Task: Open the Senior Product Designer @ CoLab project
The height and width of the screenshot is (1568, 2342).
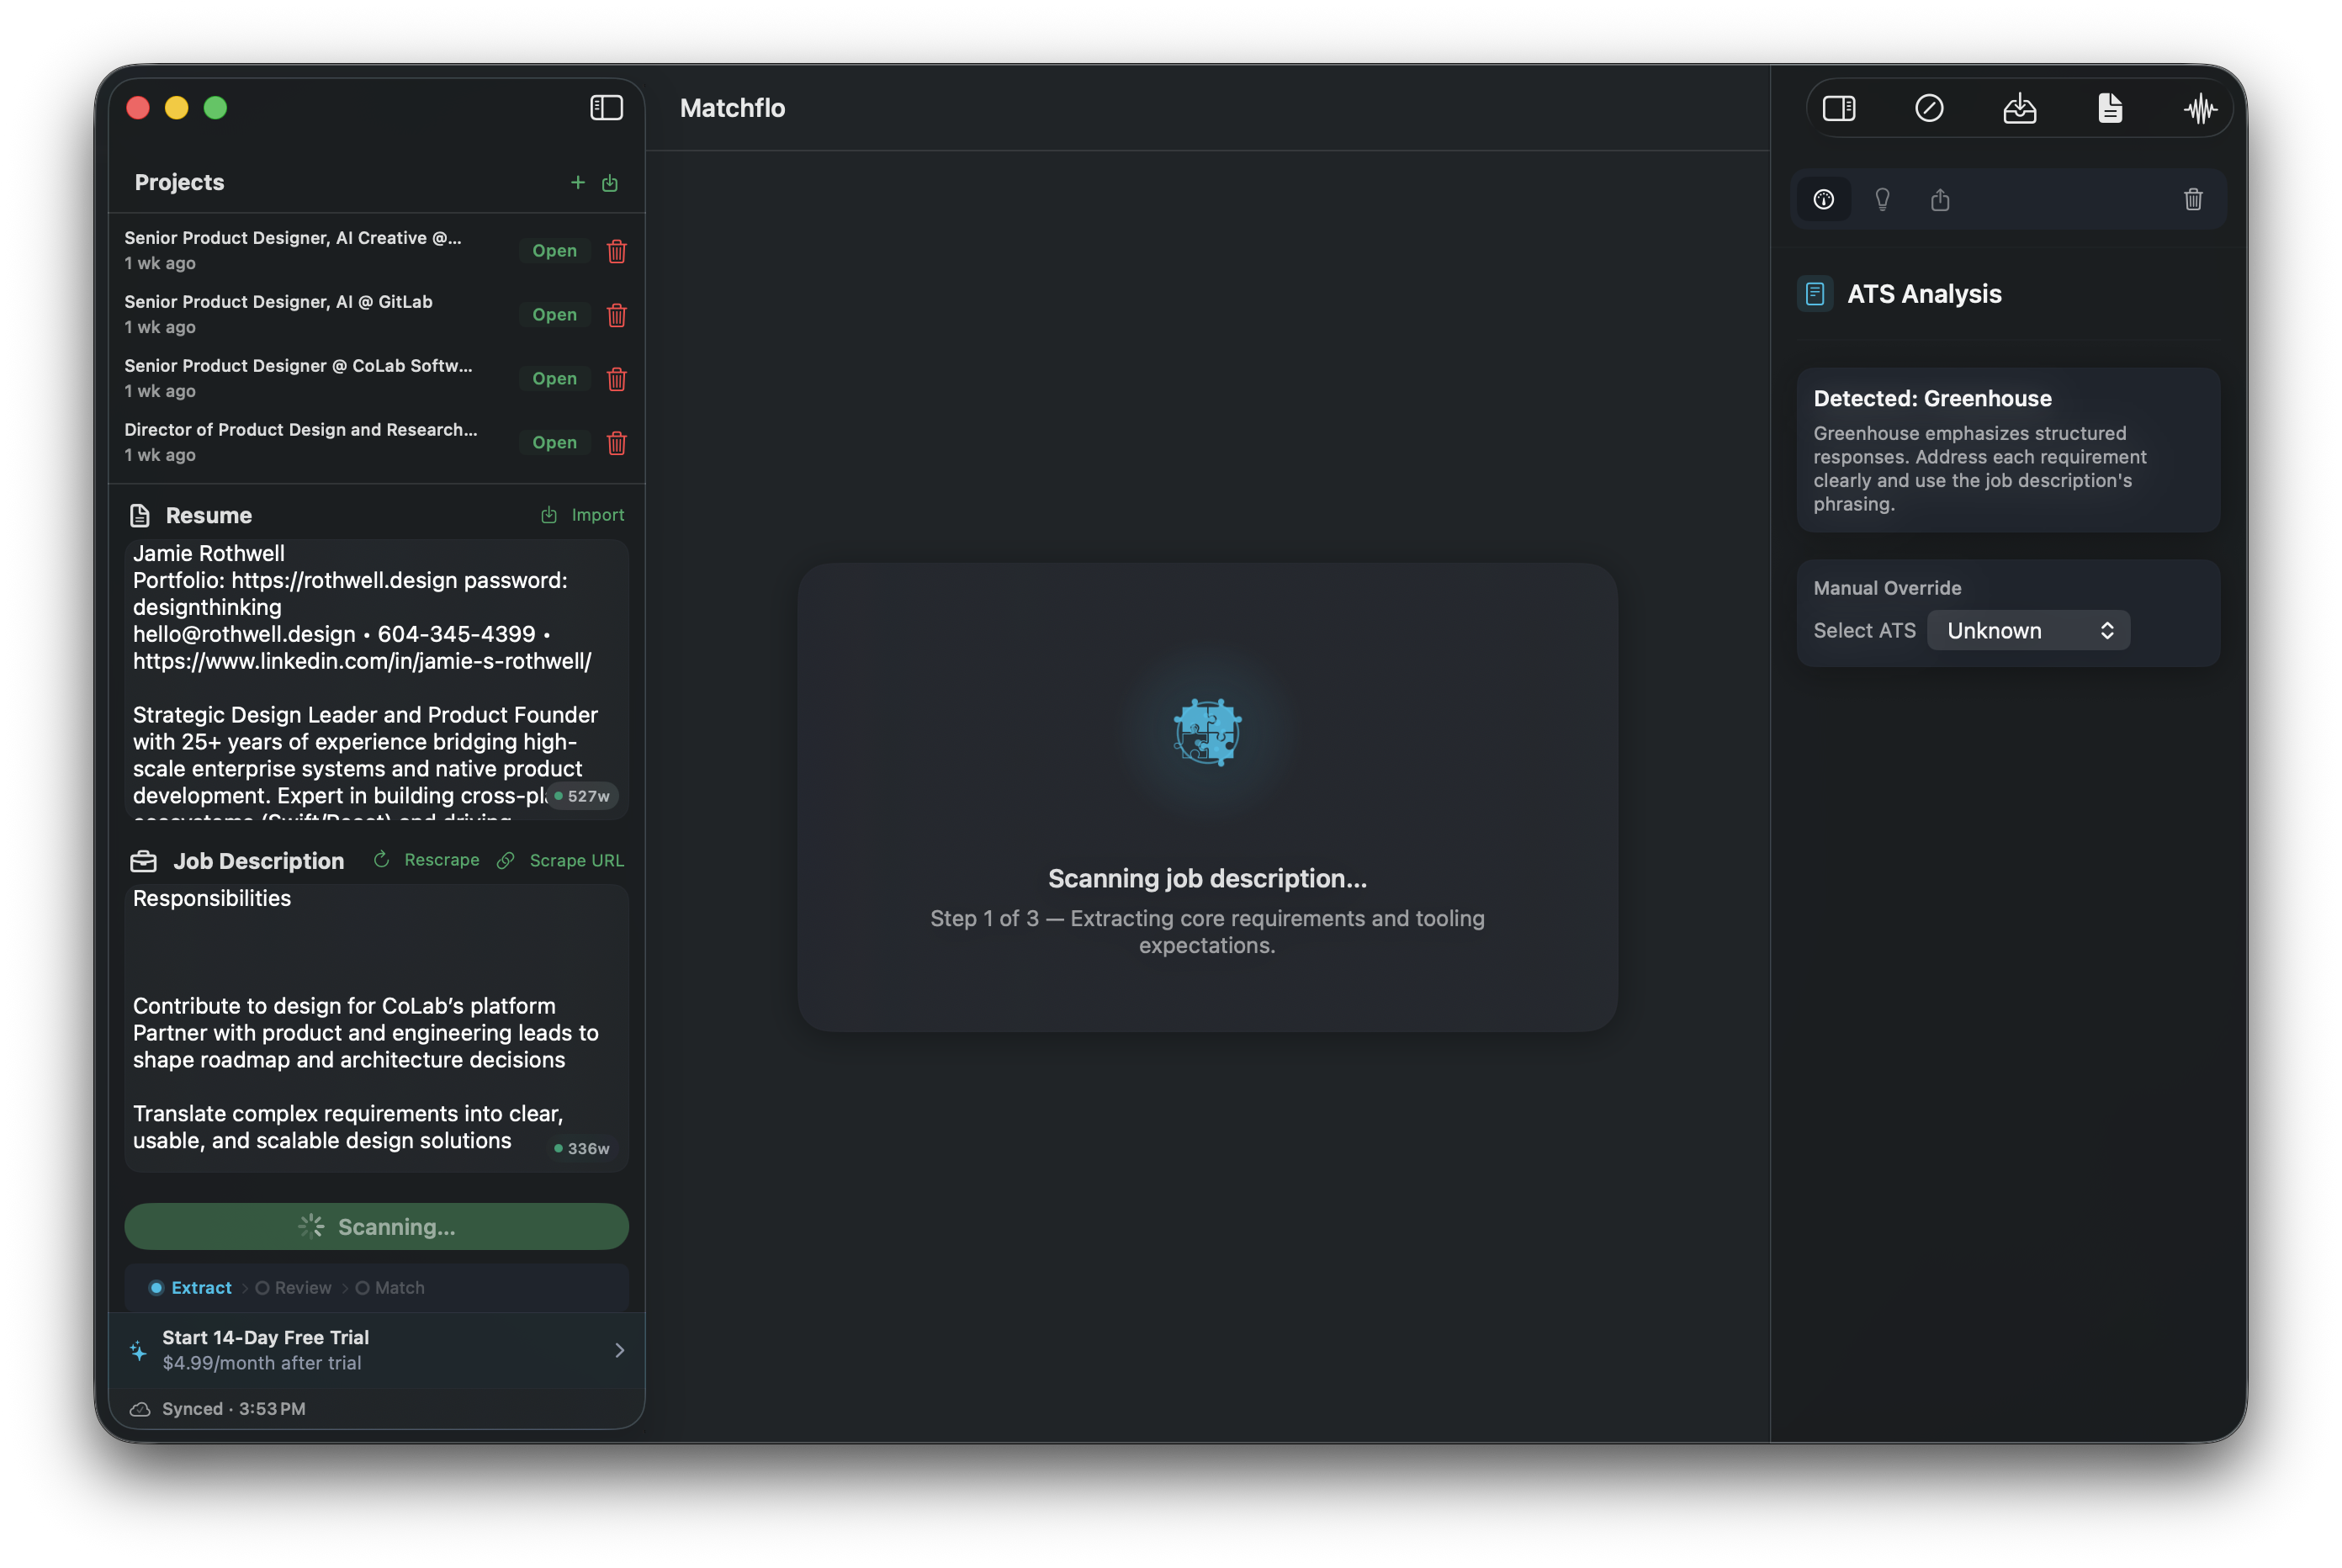Action: (554, 379)
